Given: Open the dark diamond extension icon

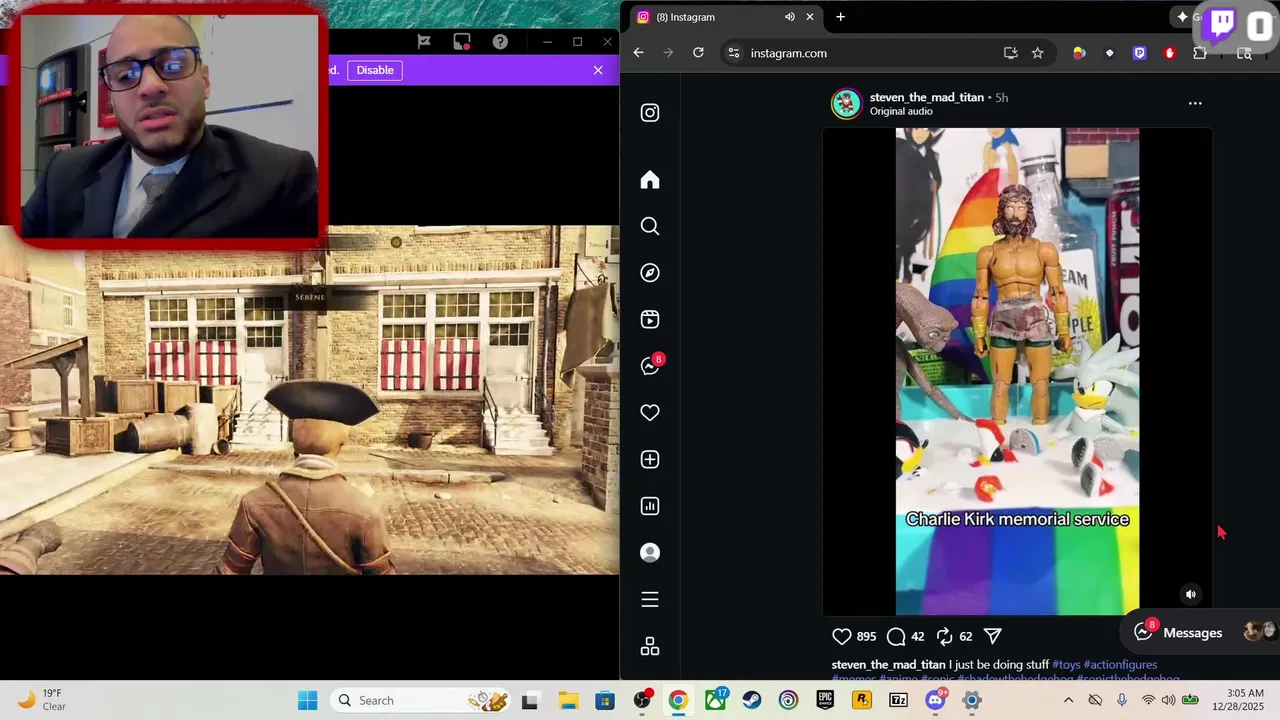Looking at the screenshot, I should click(x=1109, y=53).
